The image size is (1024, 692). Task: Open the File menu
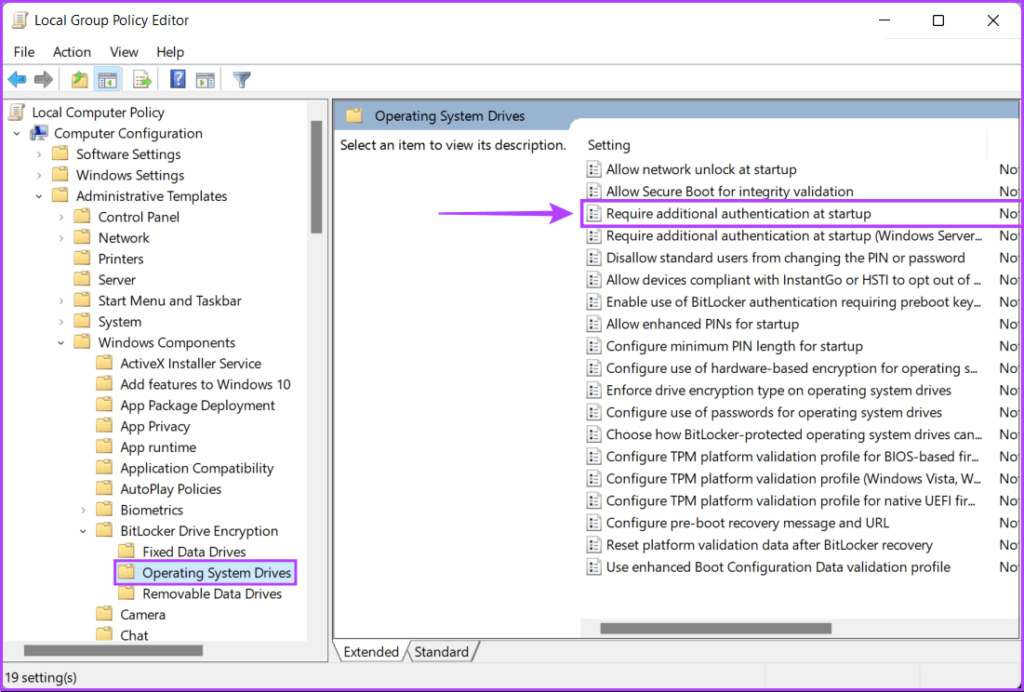(24, 52)
